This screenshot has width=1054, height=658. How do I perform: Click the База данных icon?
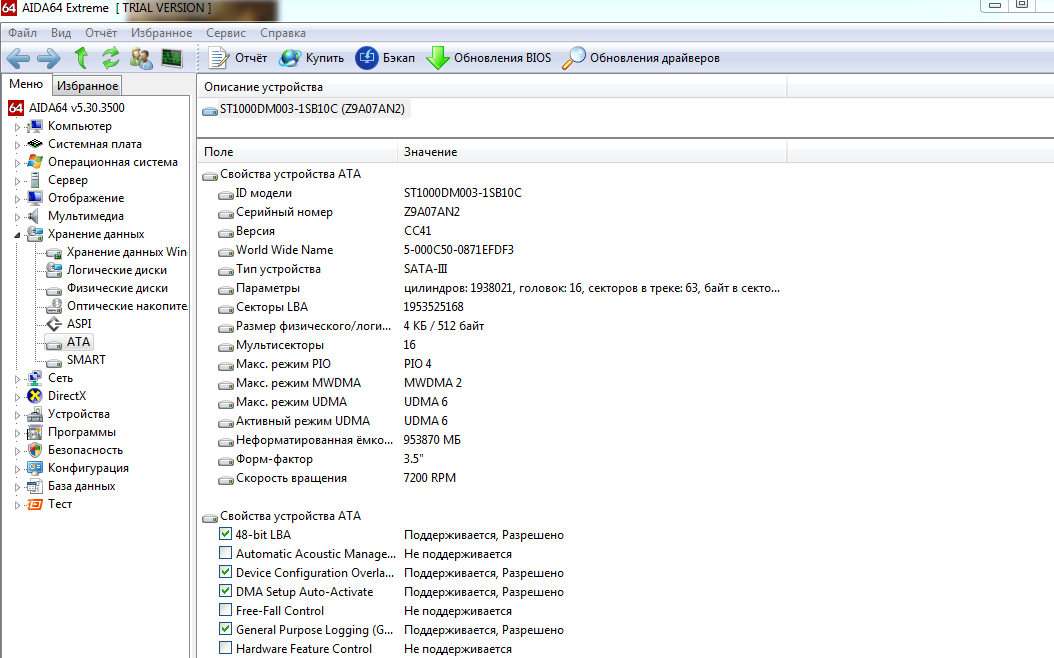[35, 486]
